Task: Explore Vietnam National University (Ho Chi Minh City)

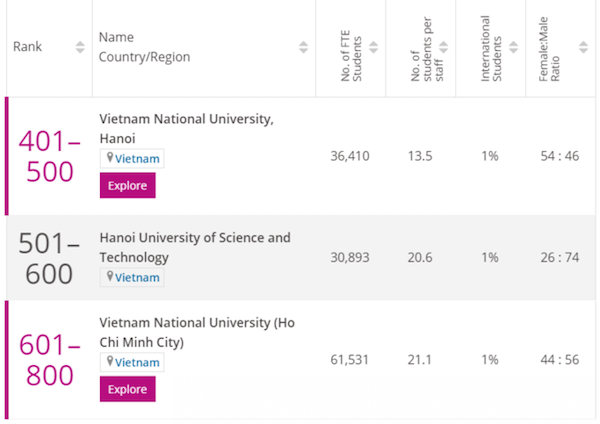Action: click(x=127, y=389)
